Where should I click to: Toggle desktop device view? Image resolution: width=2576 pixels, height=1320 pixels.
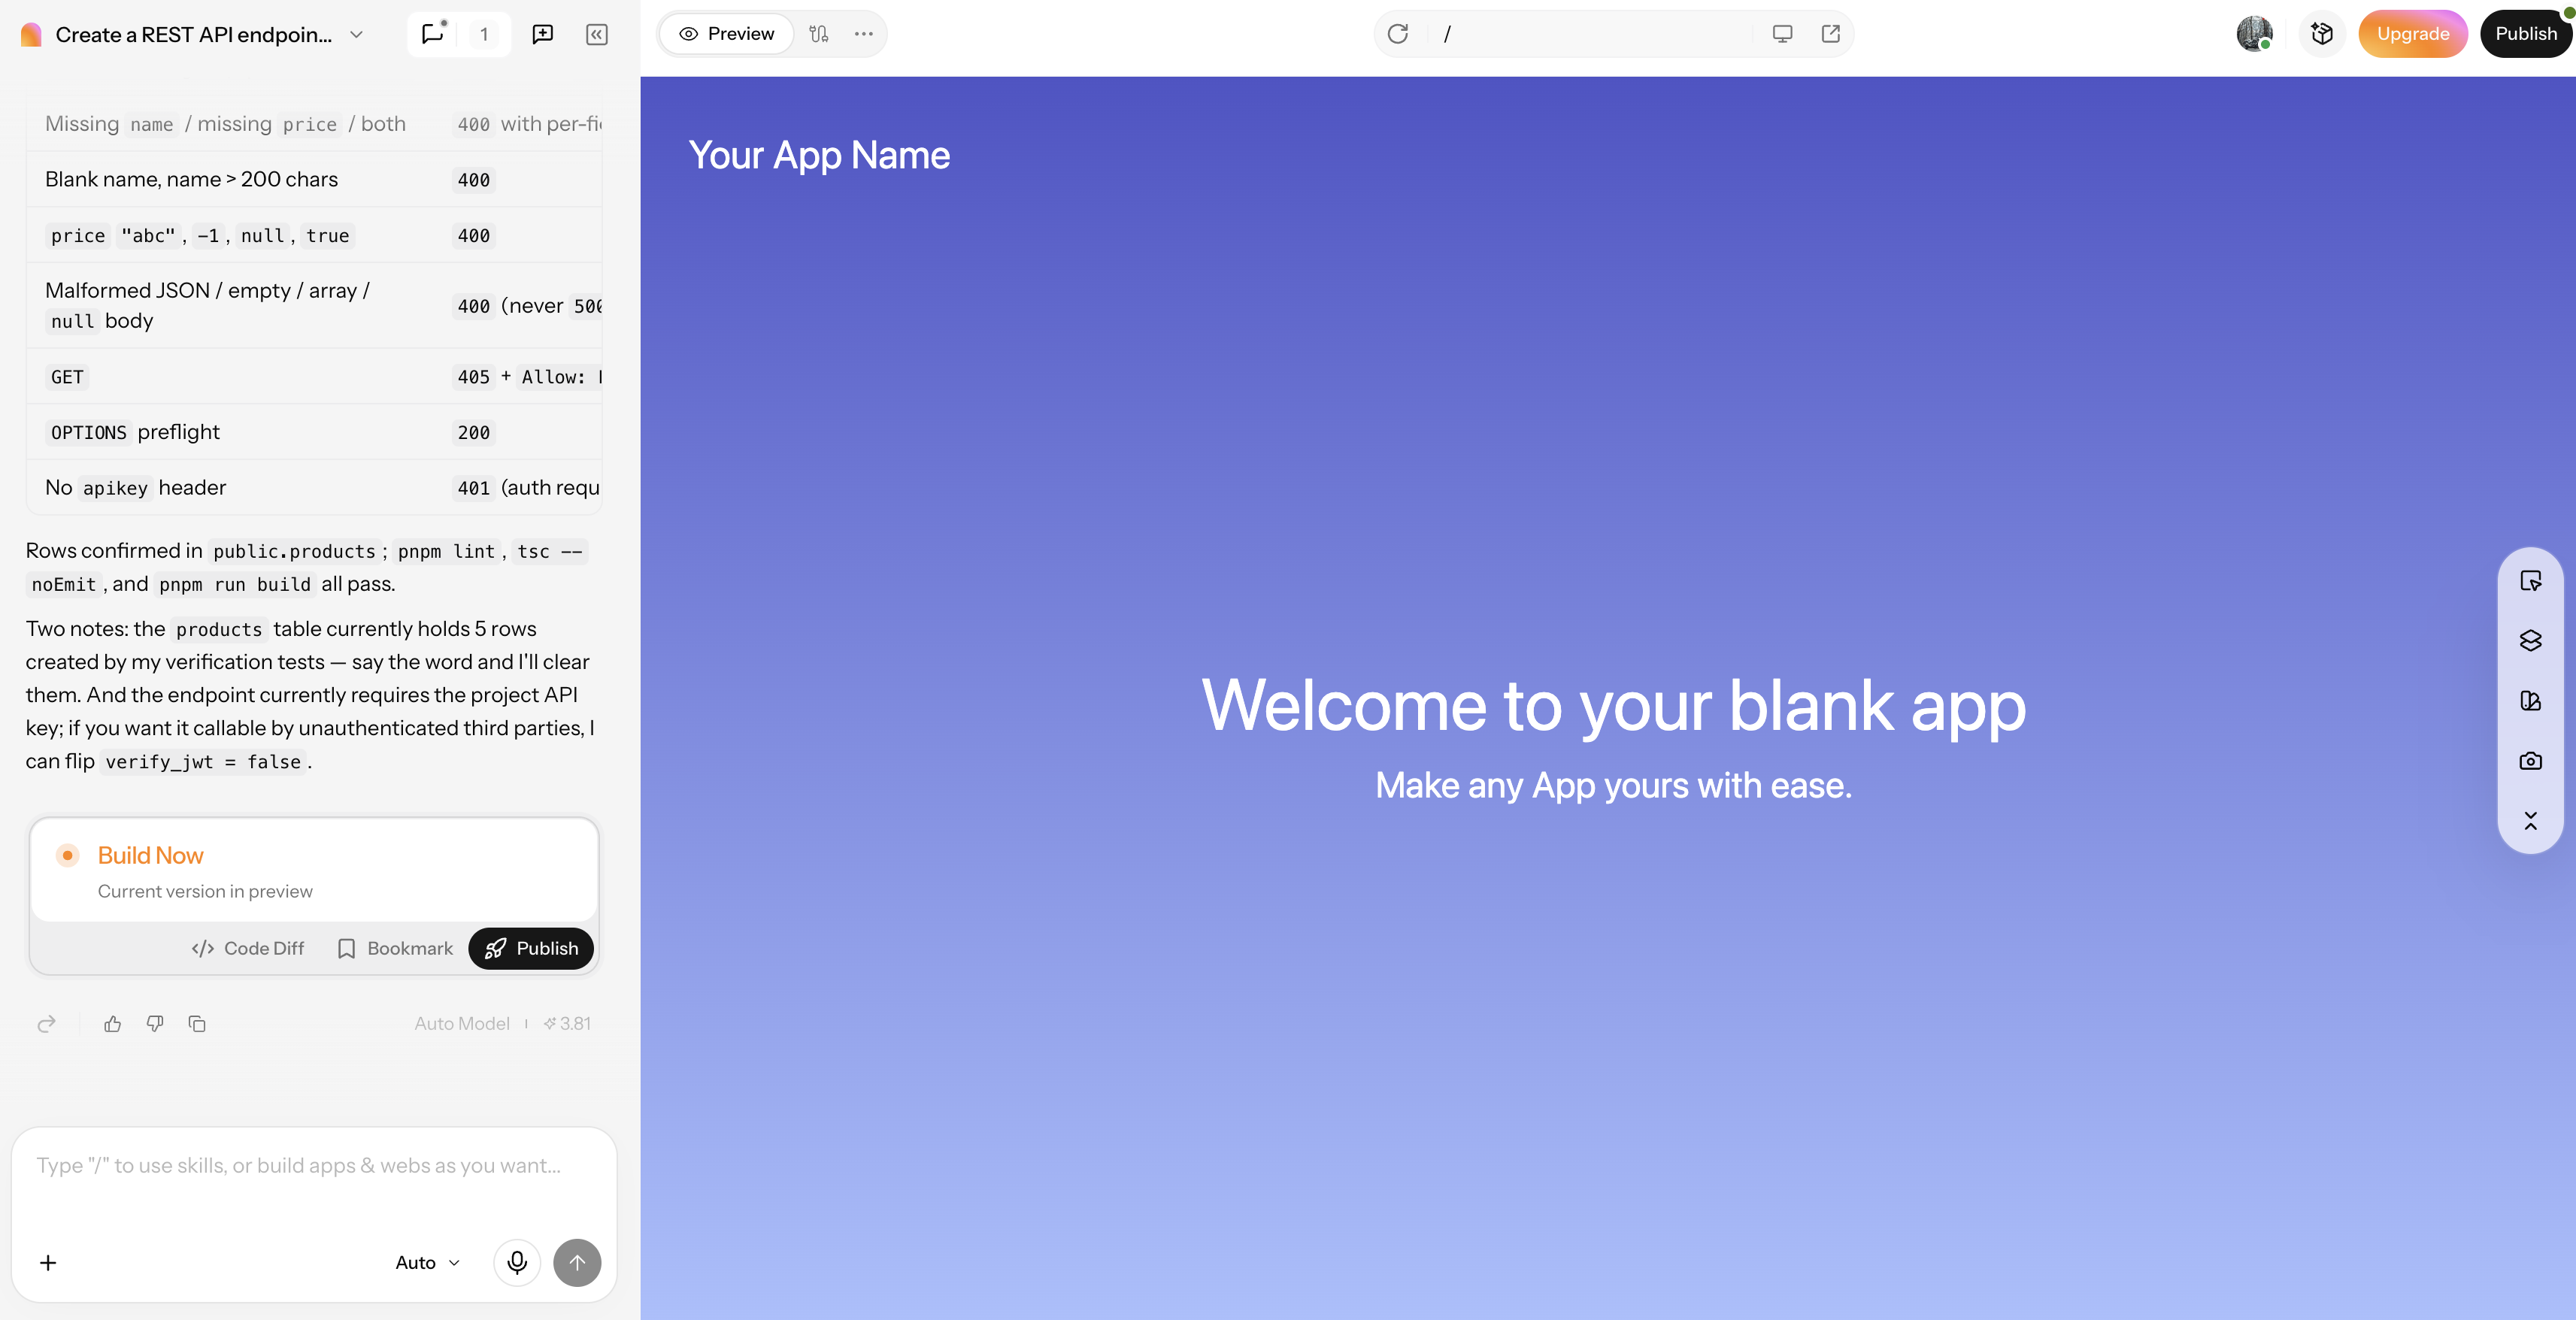pos(1782,34)
